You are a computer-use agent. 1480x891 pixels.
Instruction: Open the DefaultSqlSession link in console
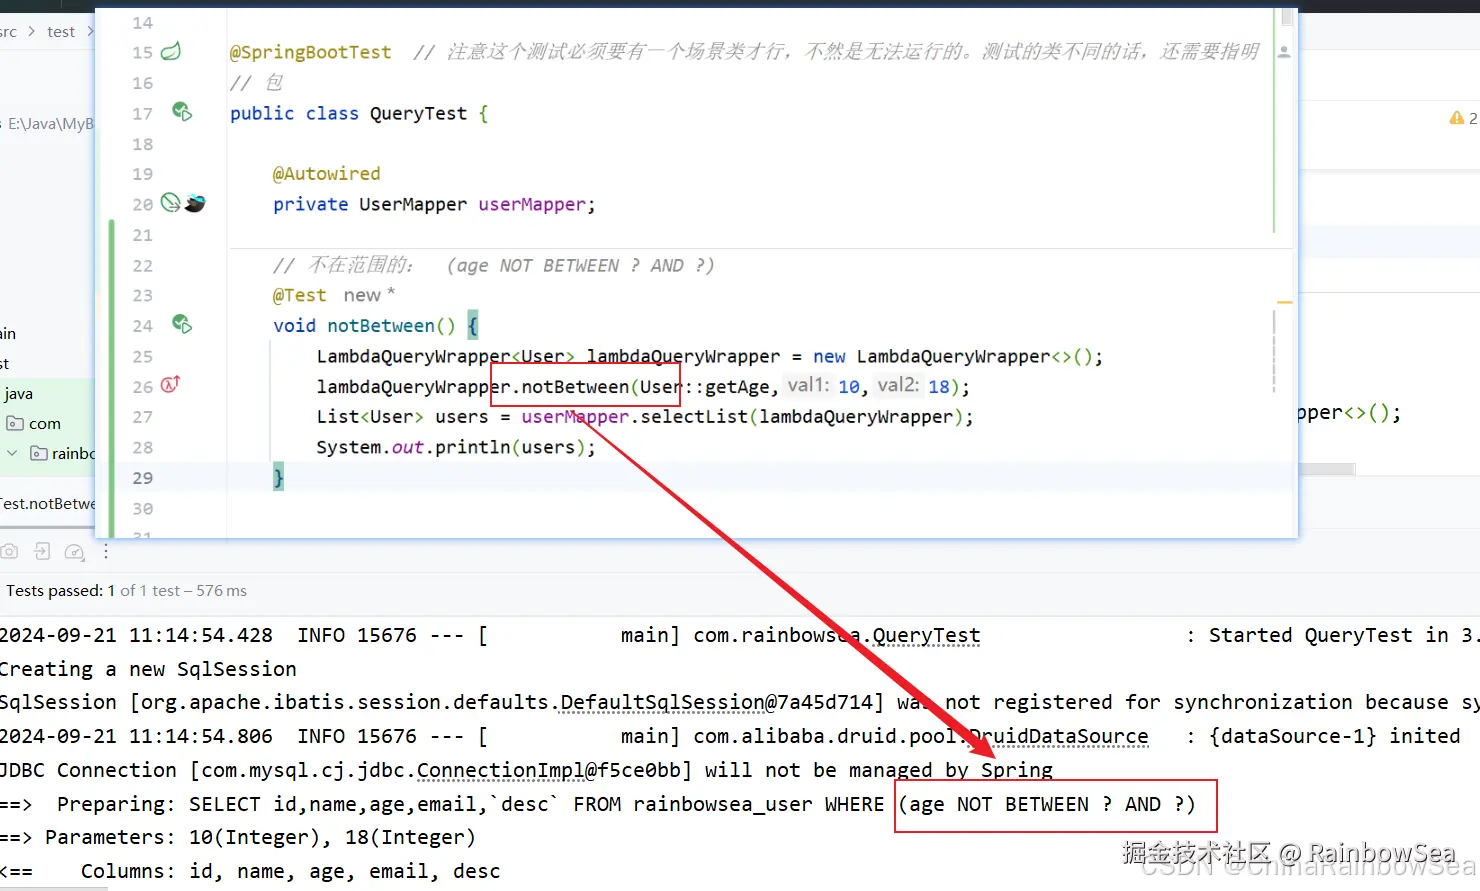pyautogui.click(x=663, y=702)
